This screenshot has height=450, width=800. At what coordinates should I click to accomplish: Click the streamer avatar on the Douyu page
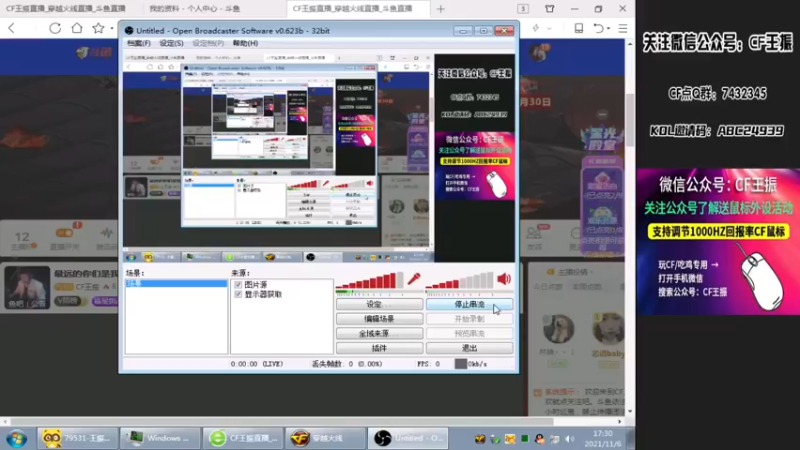27,287
